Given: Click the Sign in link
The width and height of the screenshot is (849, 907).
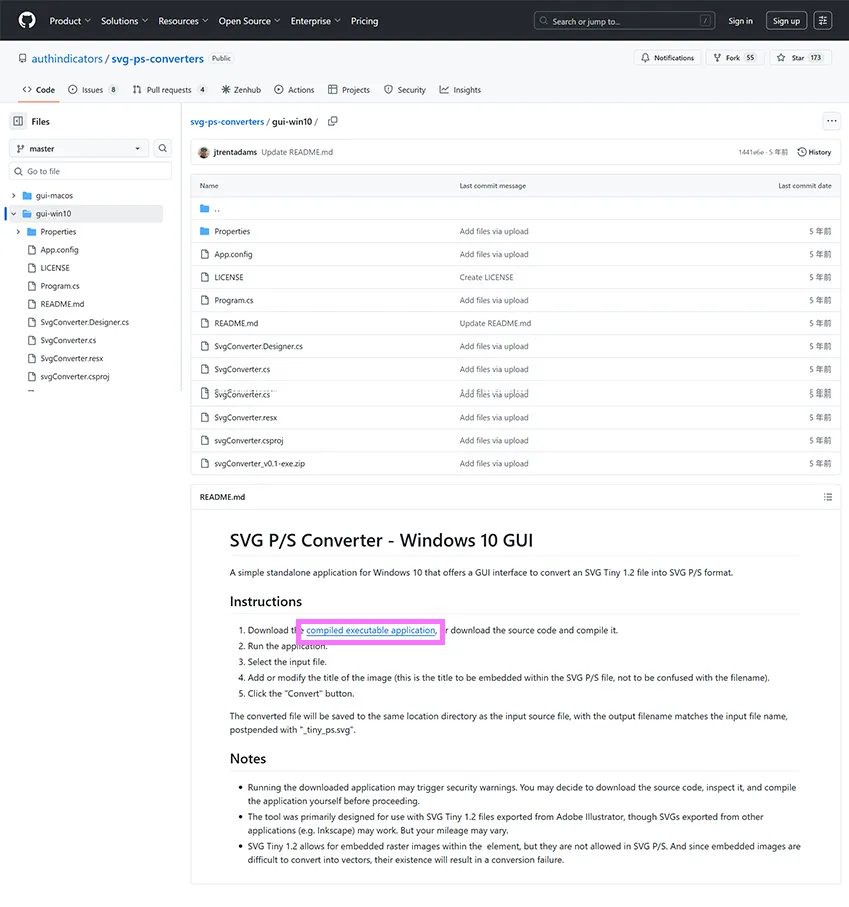Looking at the screenshot, I should [x=740, y=21].
